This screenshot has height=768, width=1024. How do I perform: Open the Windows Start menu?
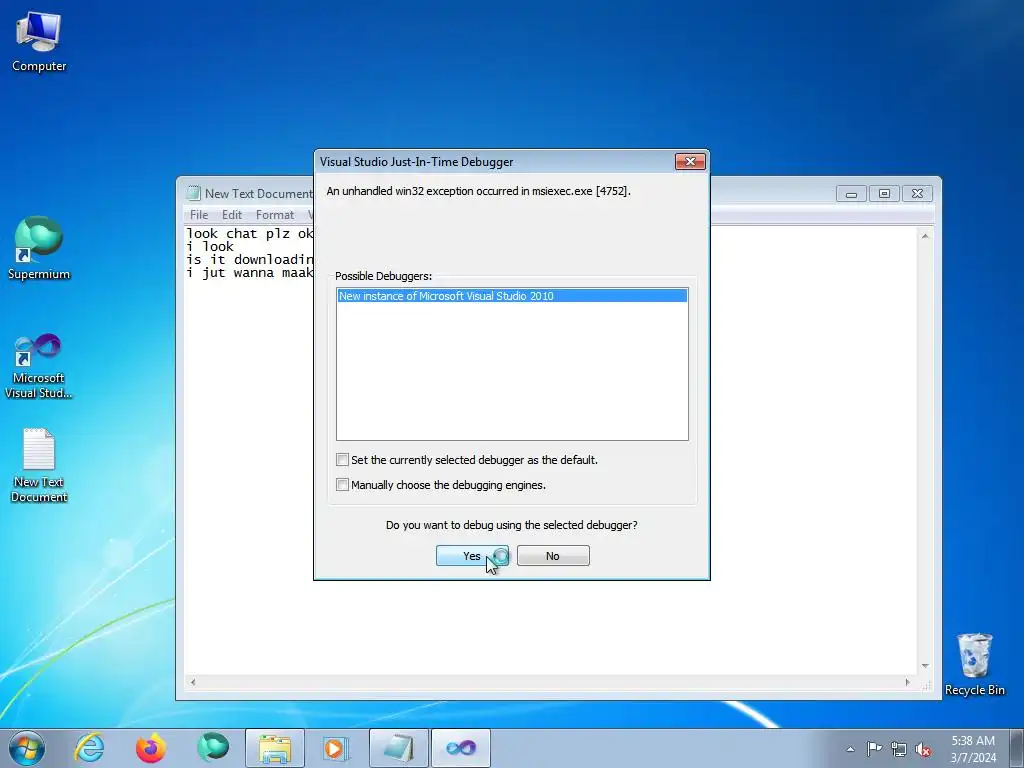(27, 748)
